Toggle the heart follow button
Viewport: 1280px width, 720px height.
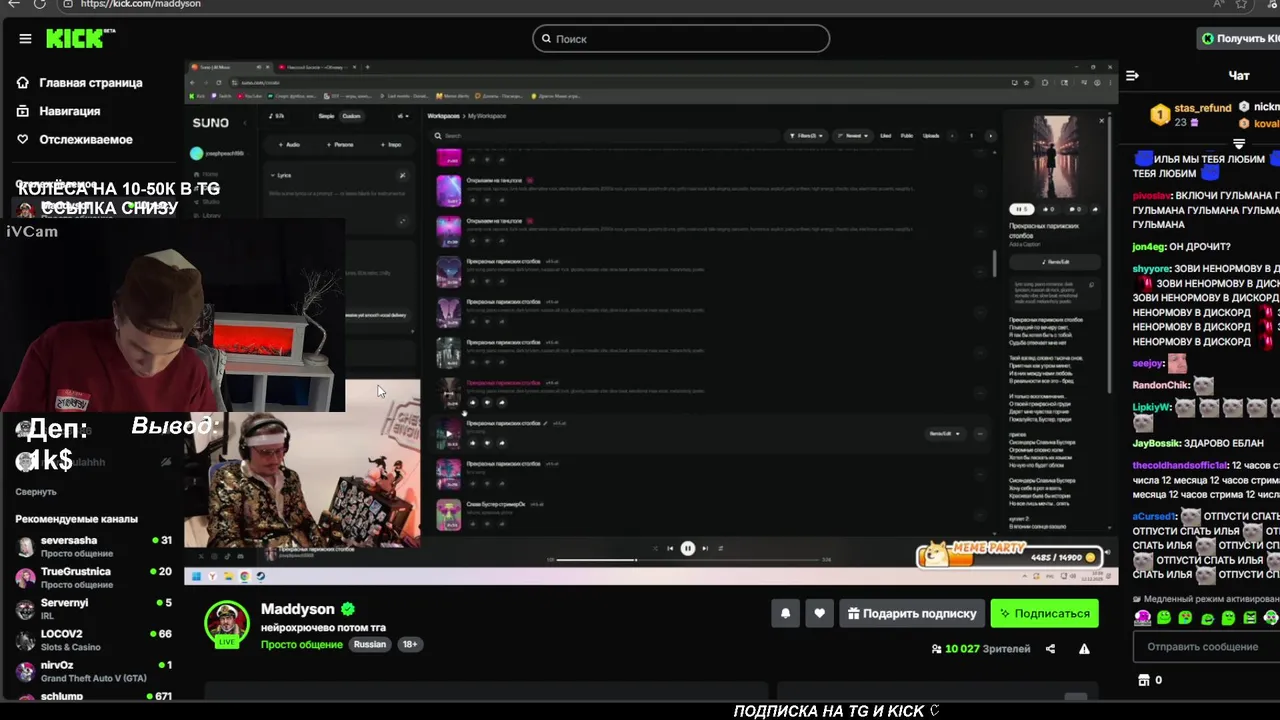(x=819, y=614)
